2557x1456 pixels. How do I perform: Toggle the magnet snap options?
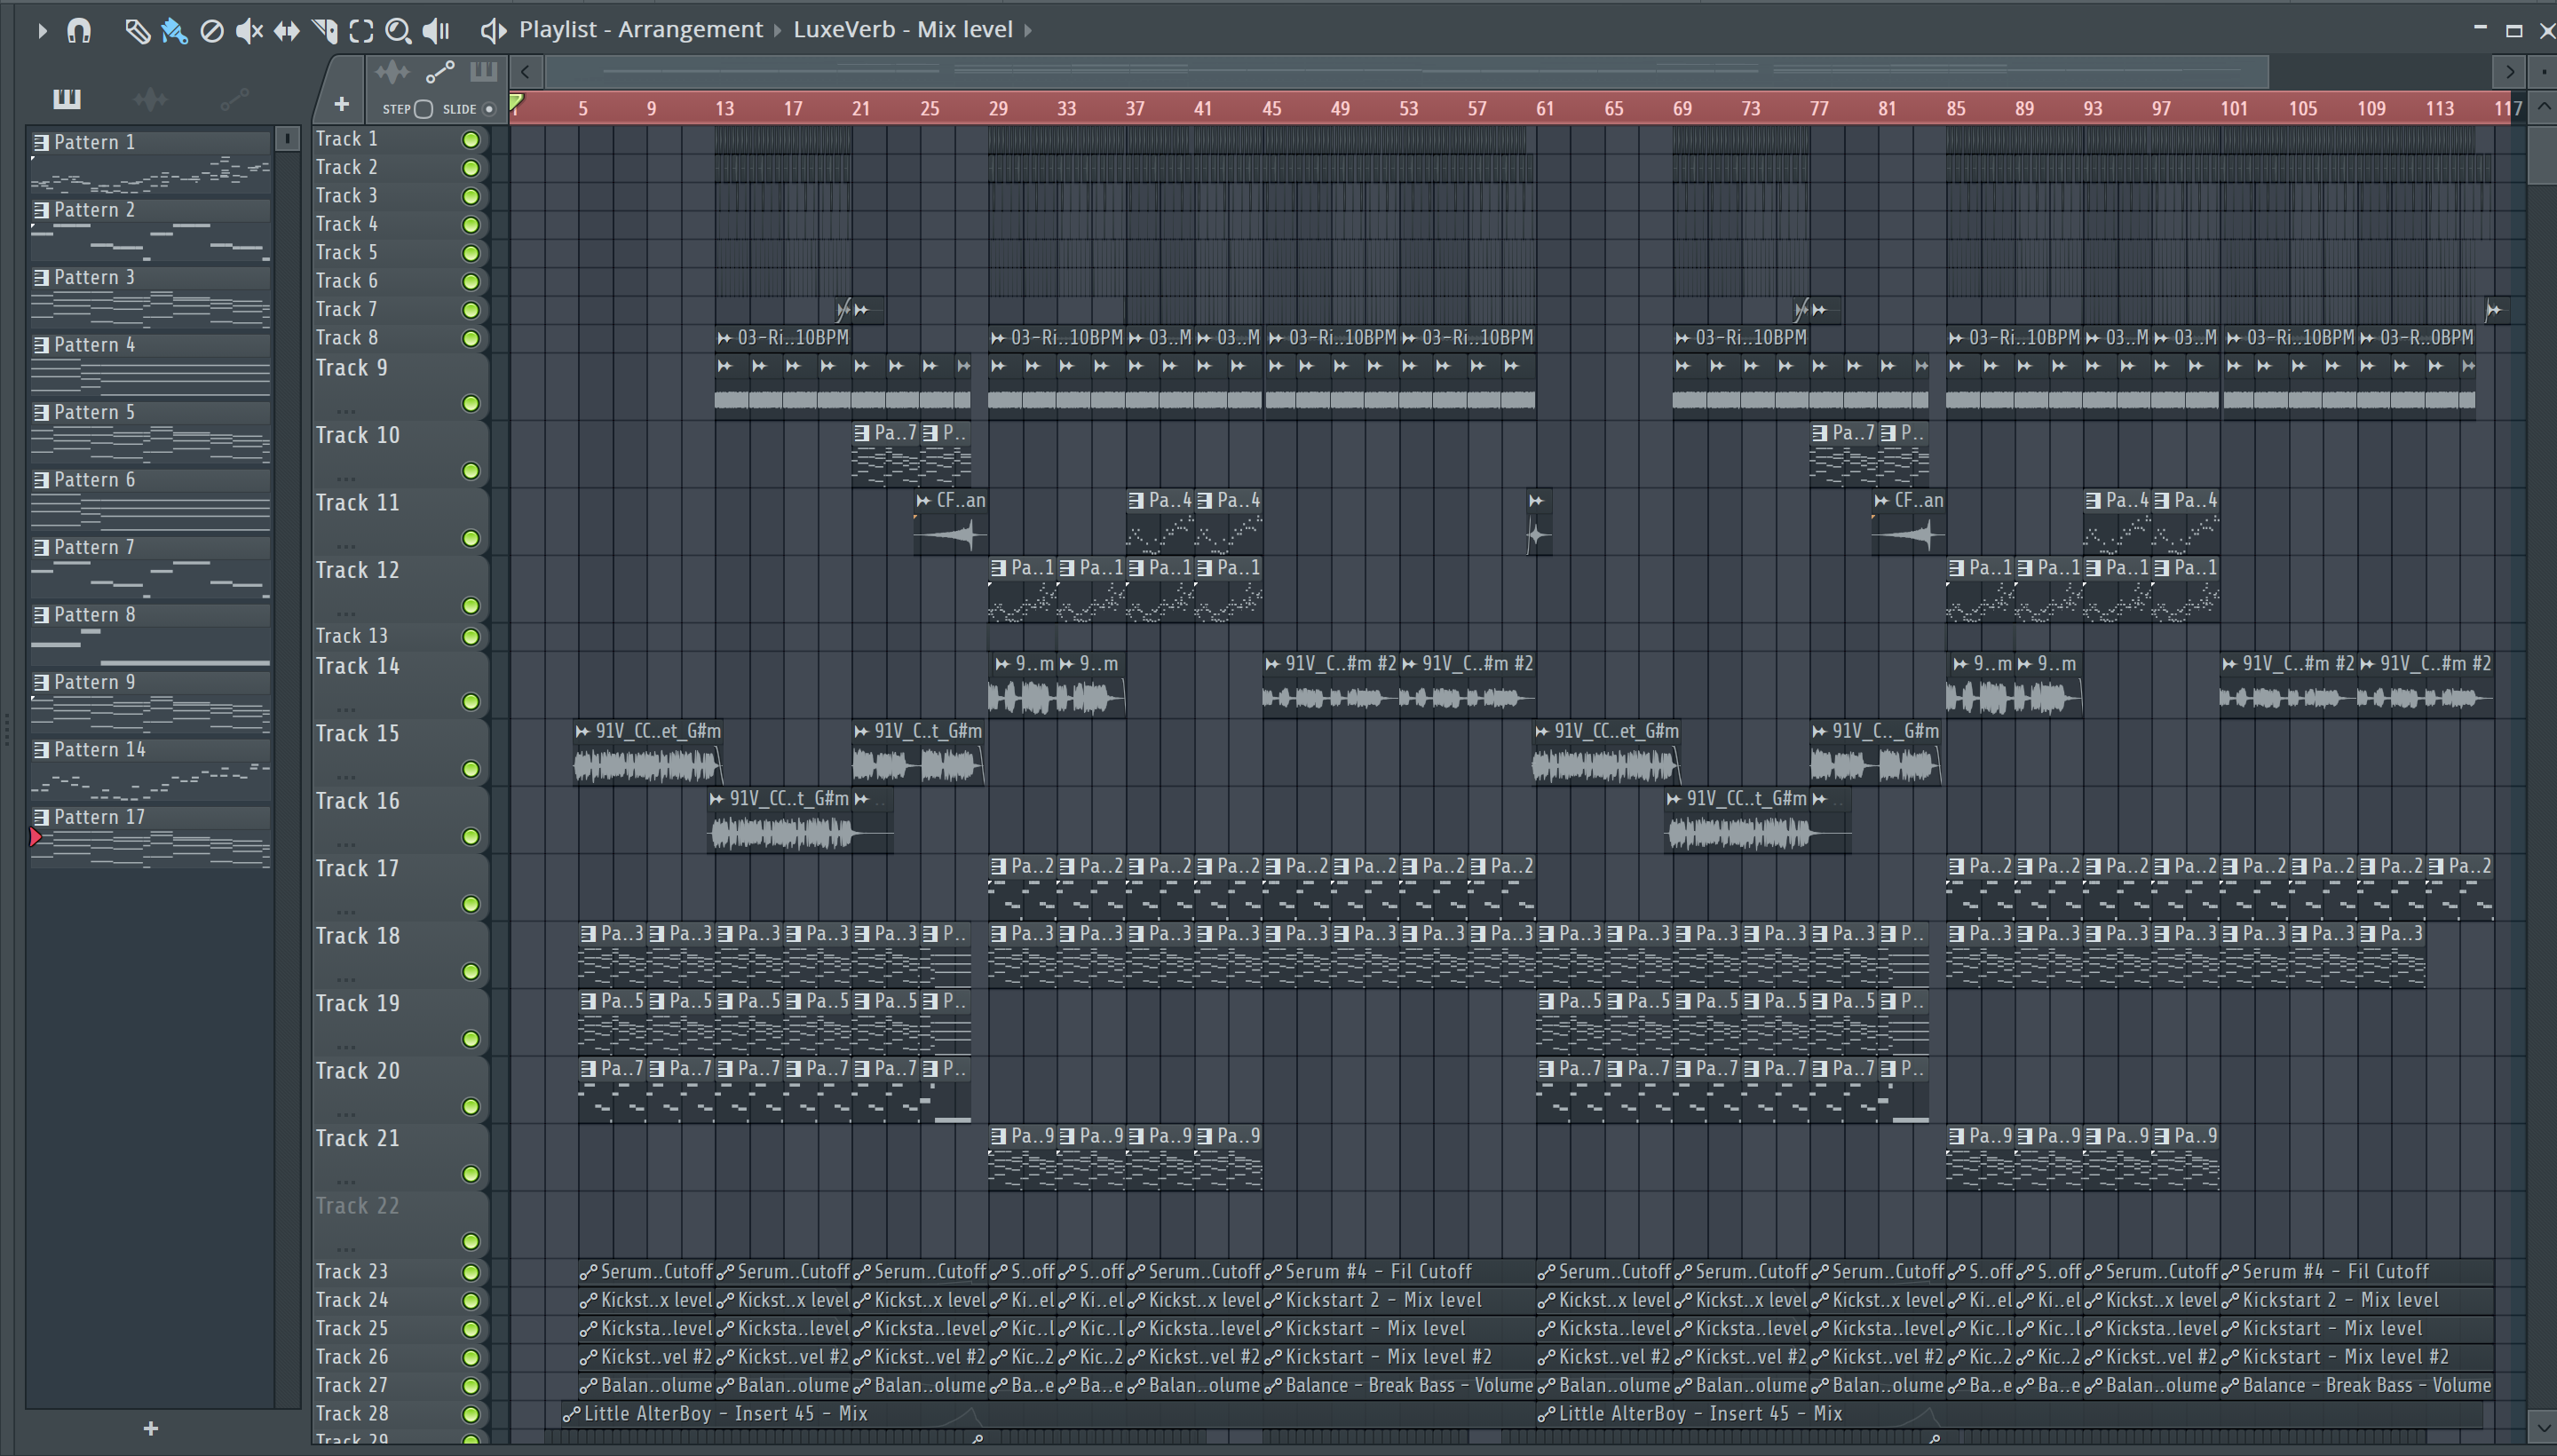79,31
